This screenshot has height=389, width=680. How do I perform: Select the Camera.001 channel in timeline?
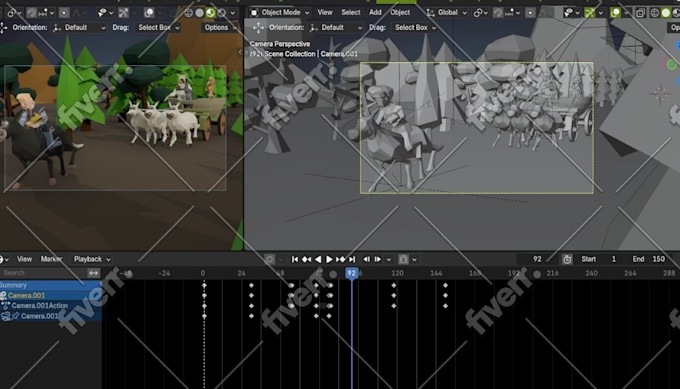[x=51, y=295]
